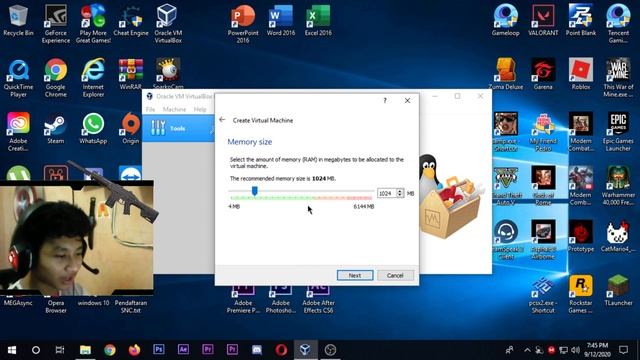
Task: Click the back arrow in Create Virtual Machine
Action: coord(222,120)
